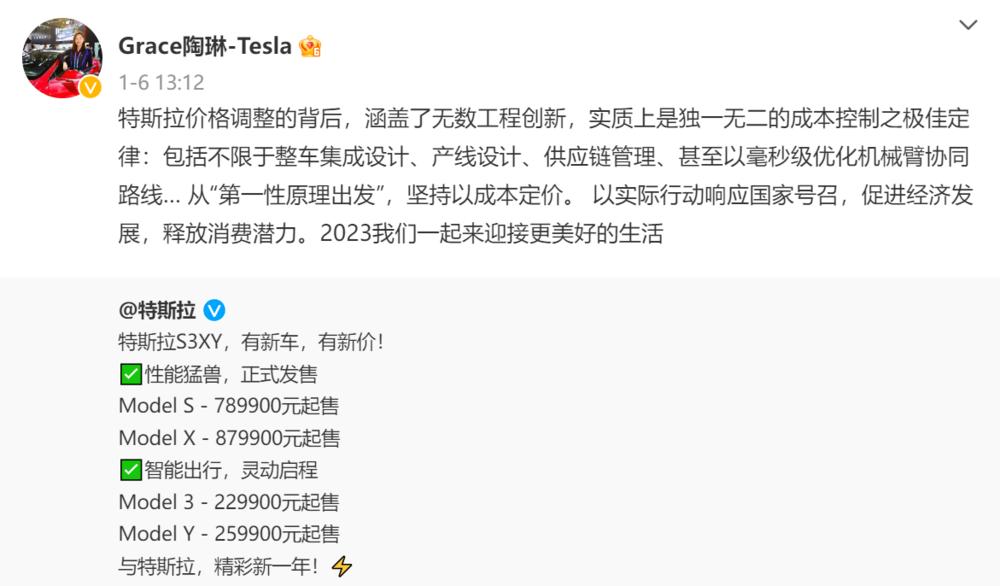Click the orange V badge on the avatar

[88, 83]
